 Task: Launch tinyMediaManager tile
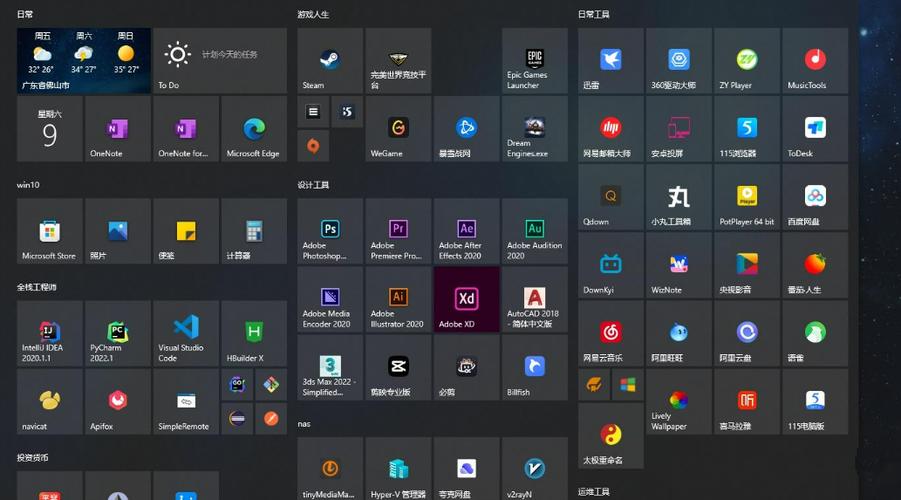(330, 469)
